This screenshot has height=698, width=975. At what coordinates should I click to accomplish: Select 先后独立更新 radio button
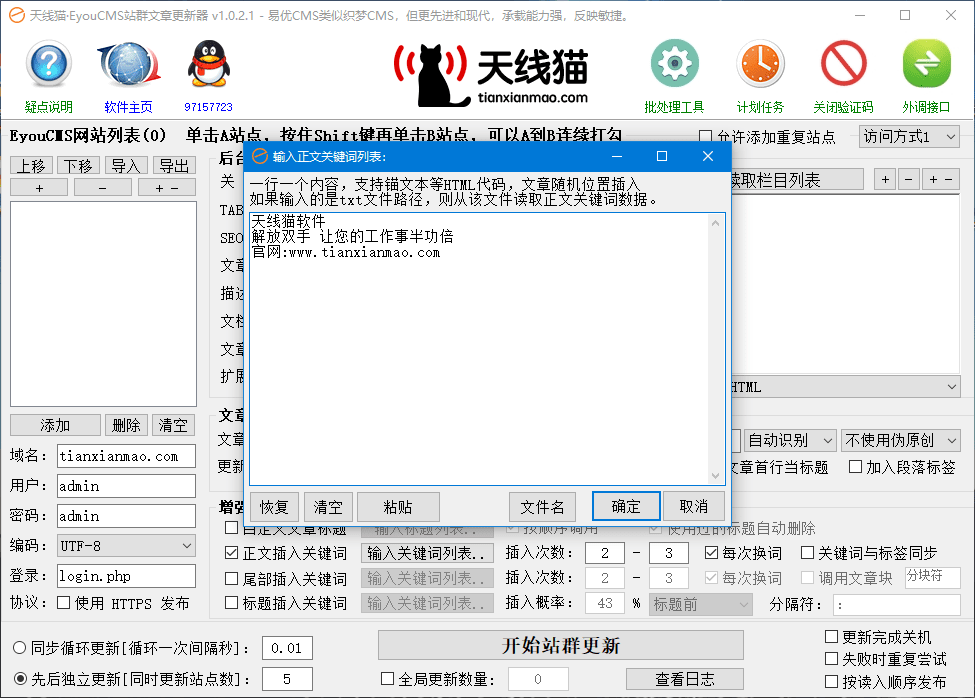(x=20, y=679)
